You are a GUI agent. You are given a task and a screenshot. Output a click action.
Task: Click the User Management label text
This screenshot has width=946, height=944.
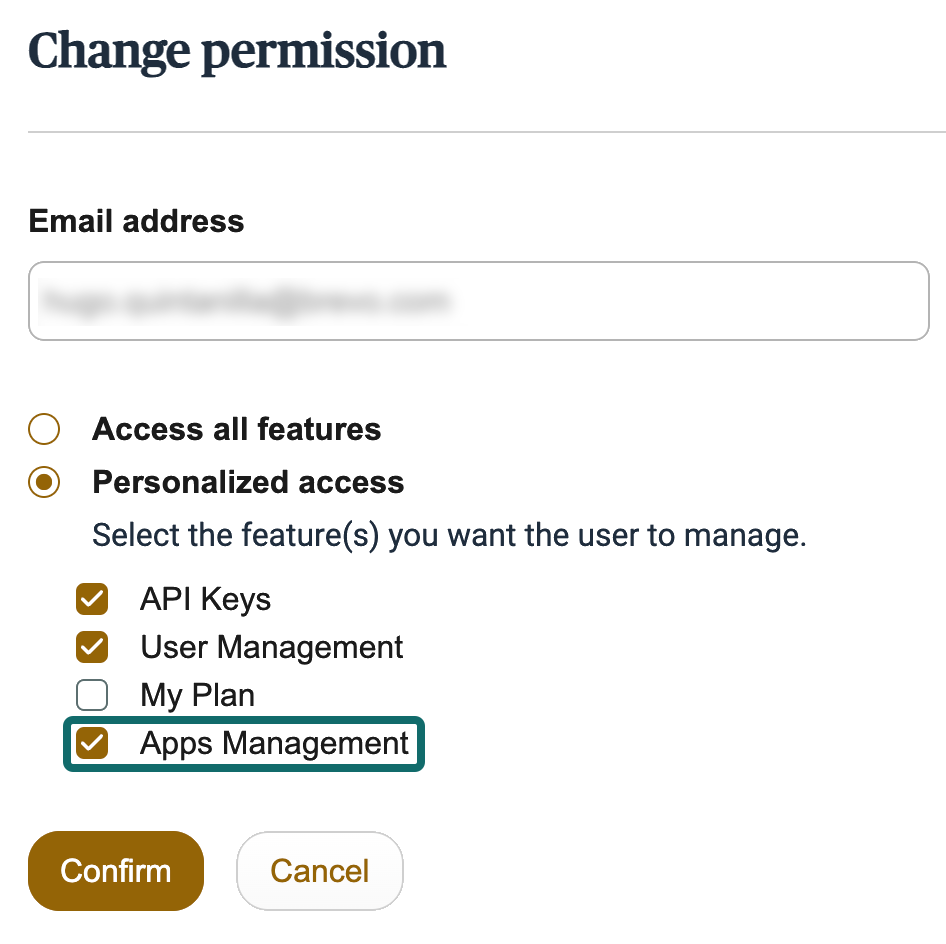(271, 647)
